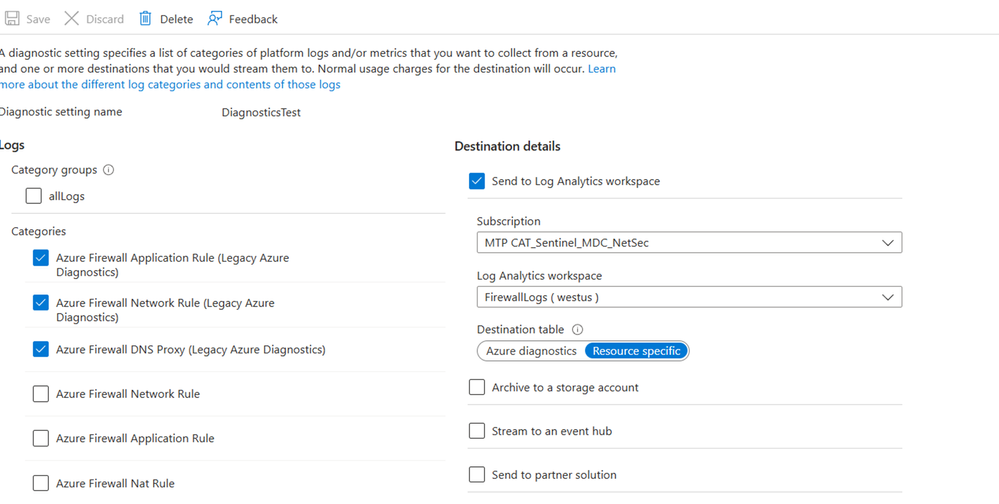Uncheck Azure Firewall DNS Proxy legacy checkbox

(x=41, y=349)
